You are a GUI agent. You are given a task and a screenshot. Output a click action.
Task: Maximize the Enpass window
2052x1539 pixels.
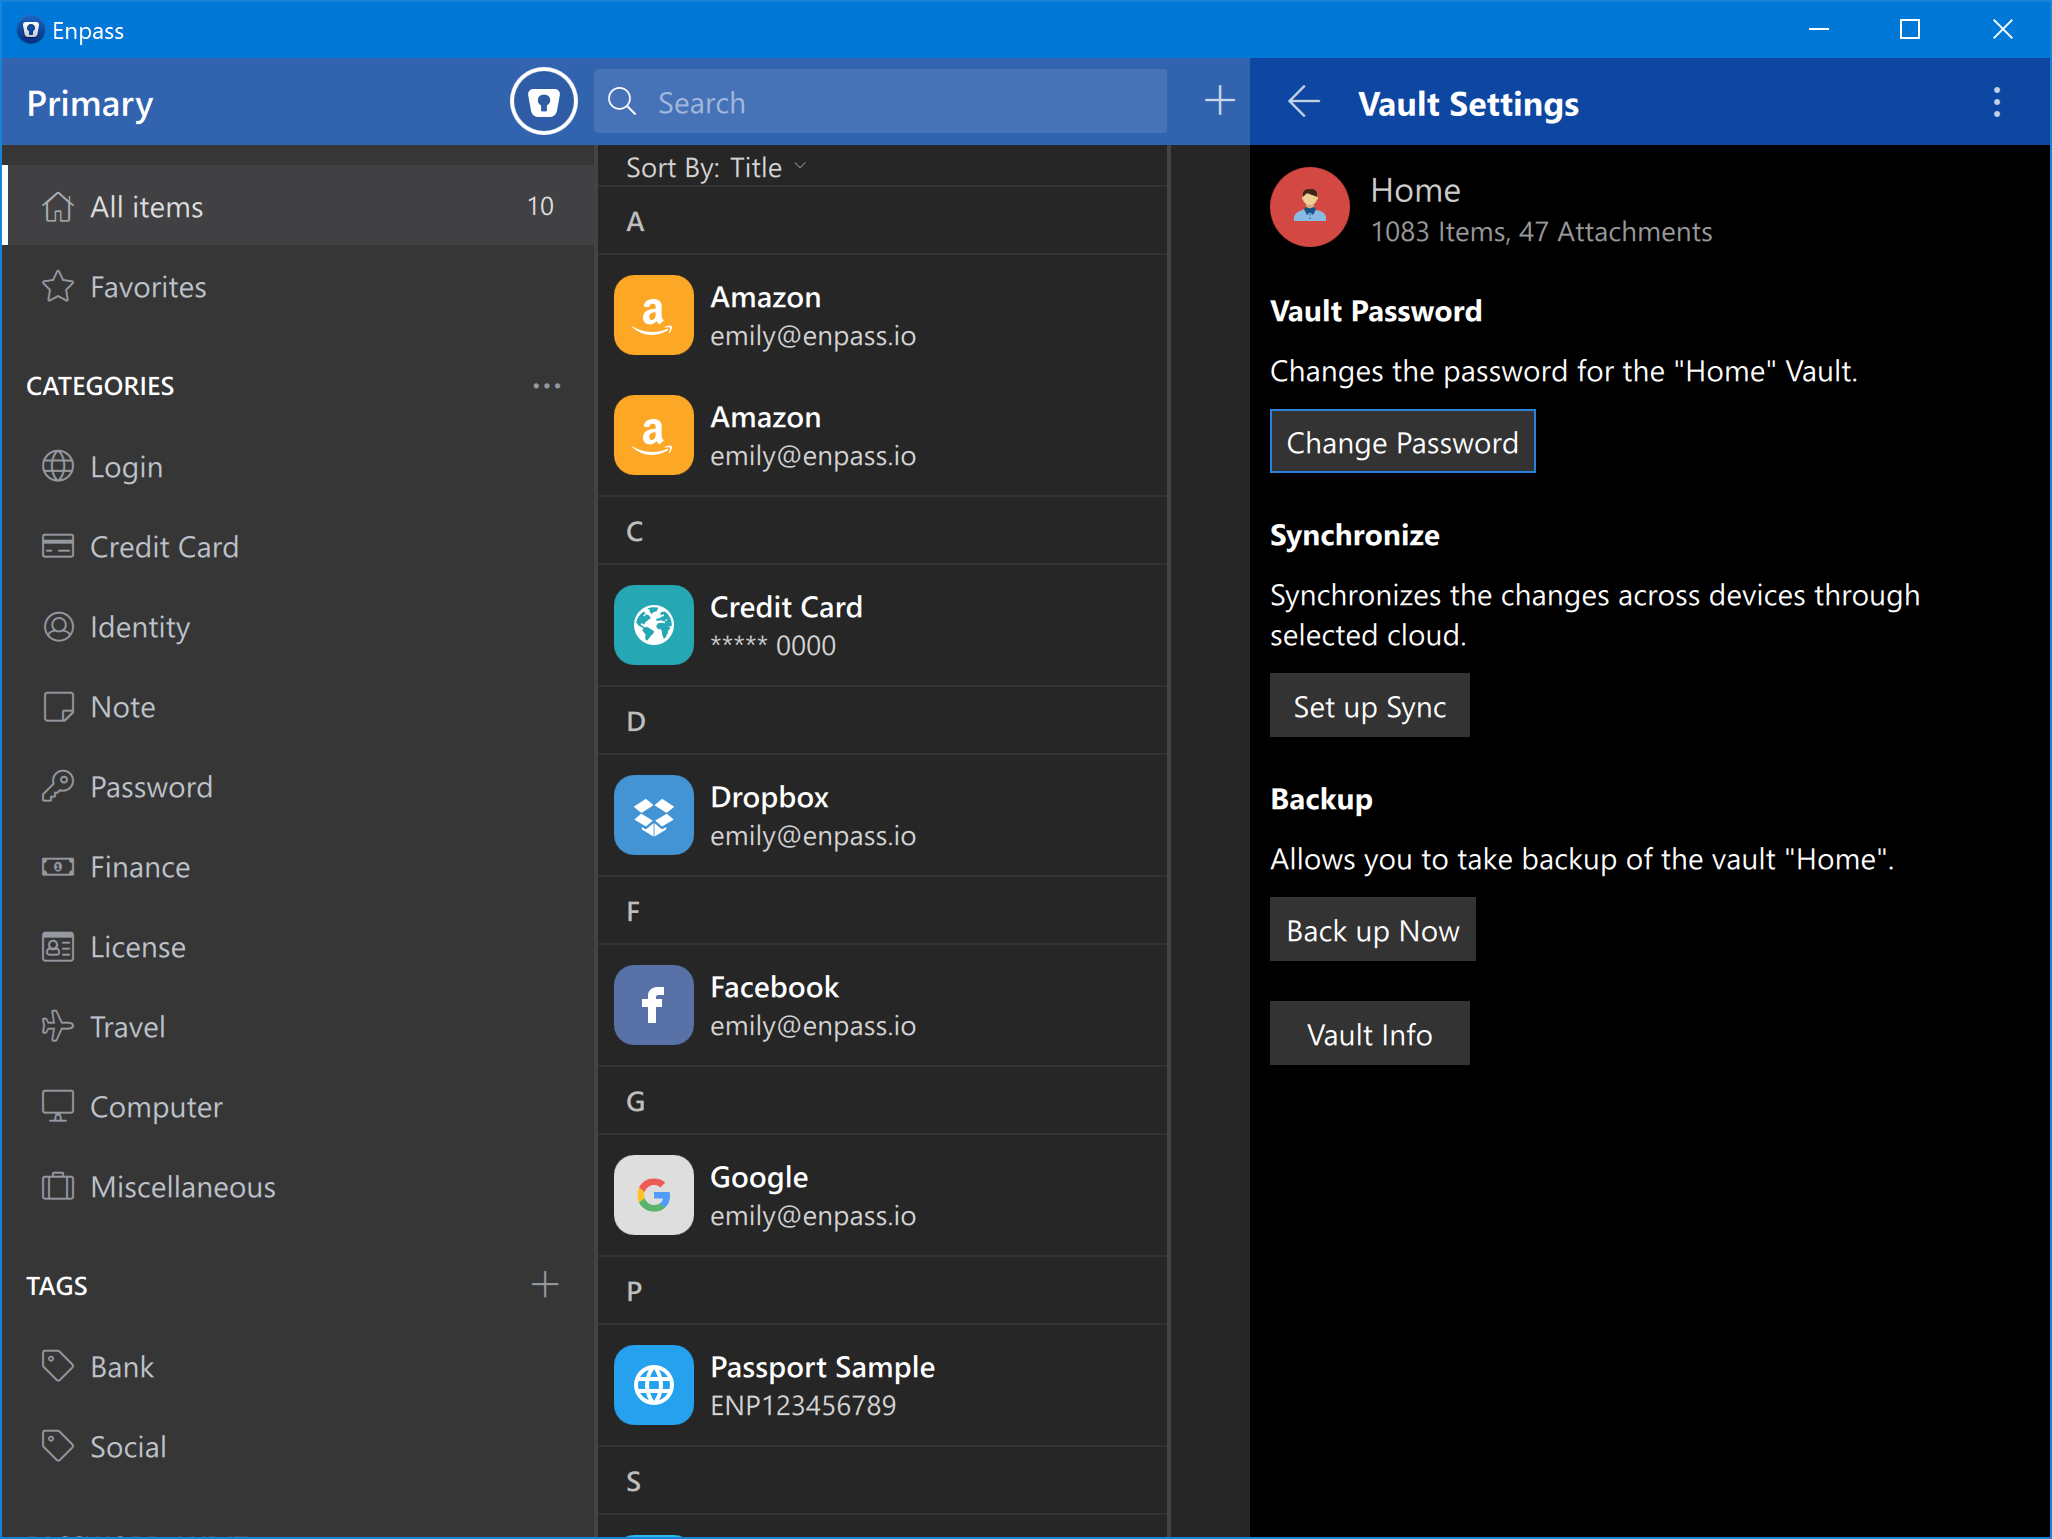click(1910, 29)
